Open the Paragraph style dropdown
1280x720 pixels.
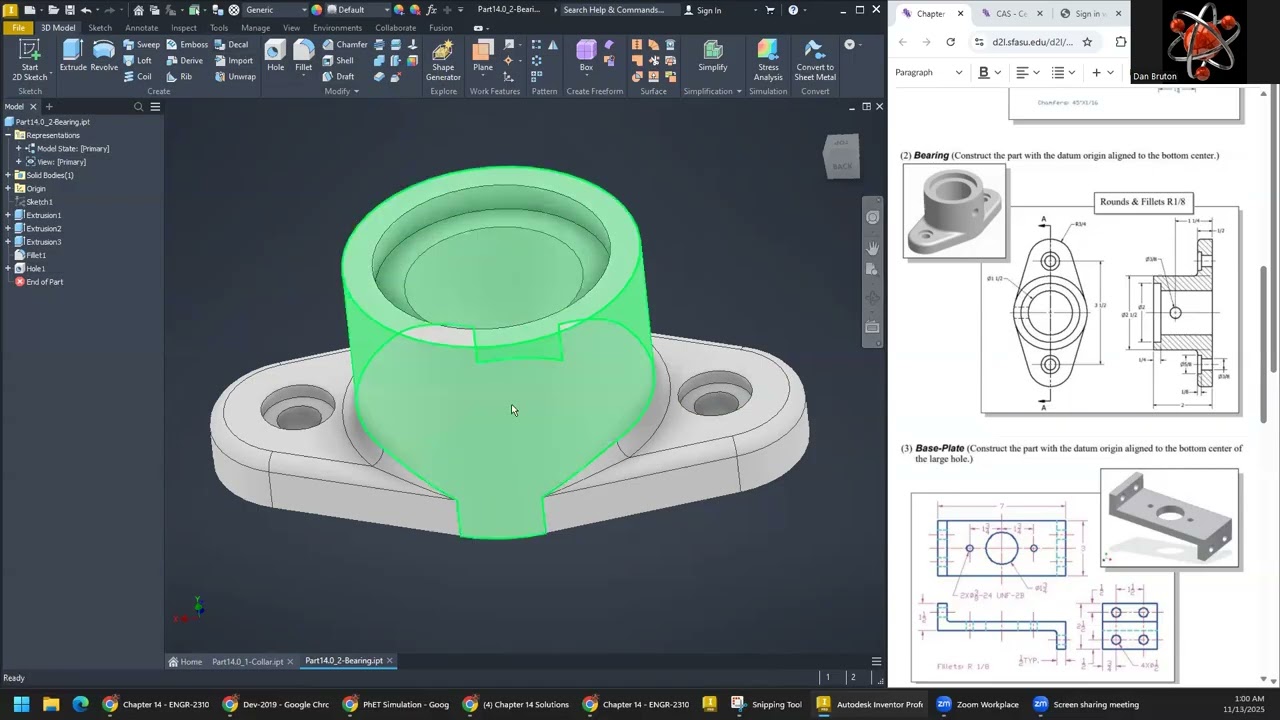928,73
